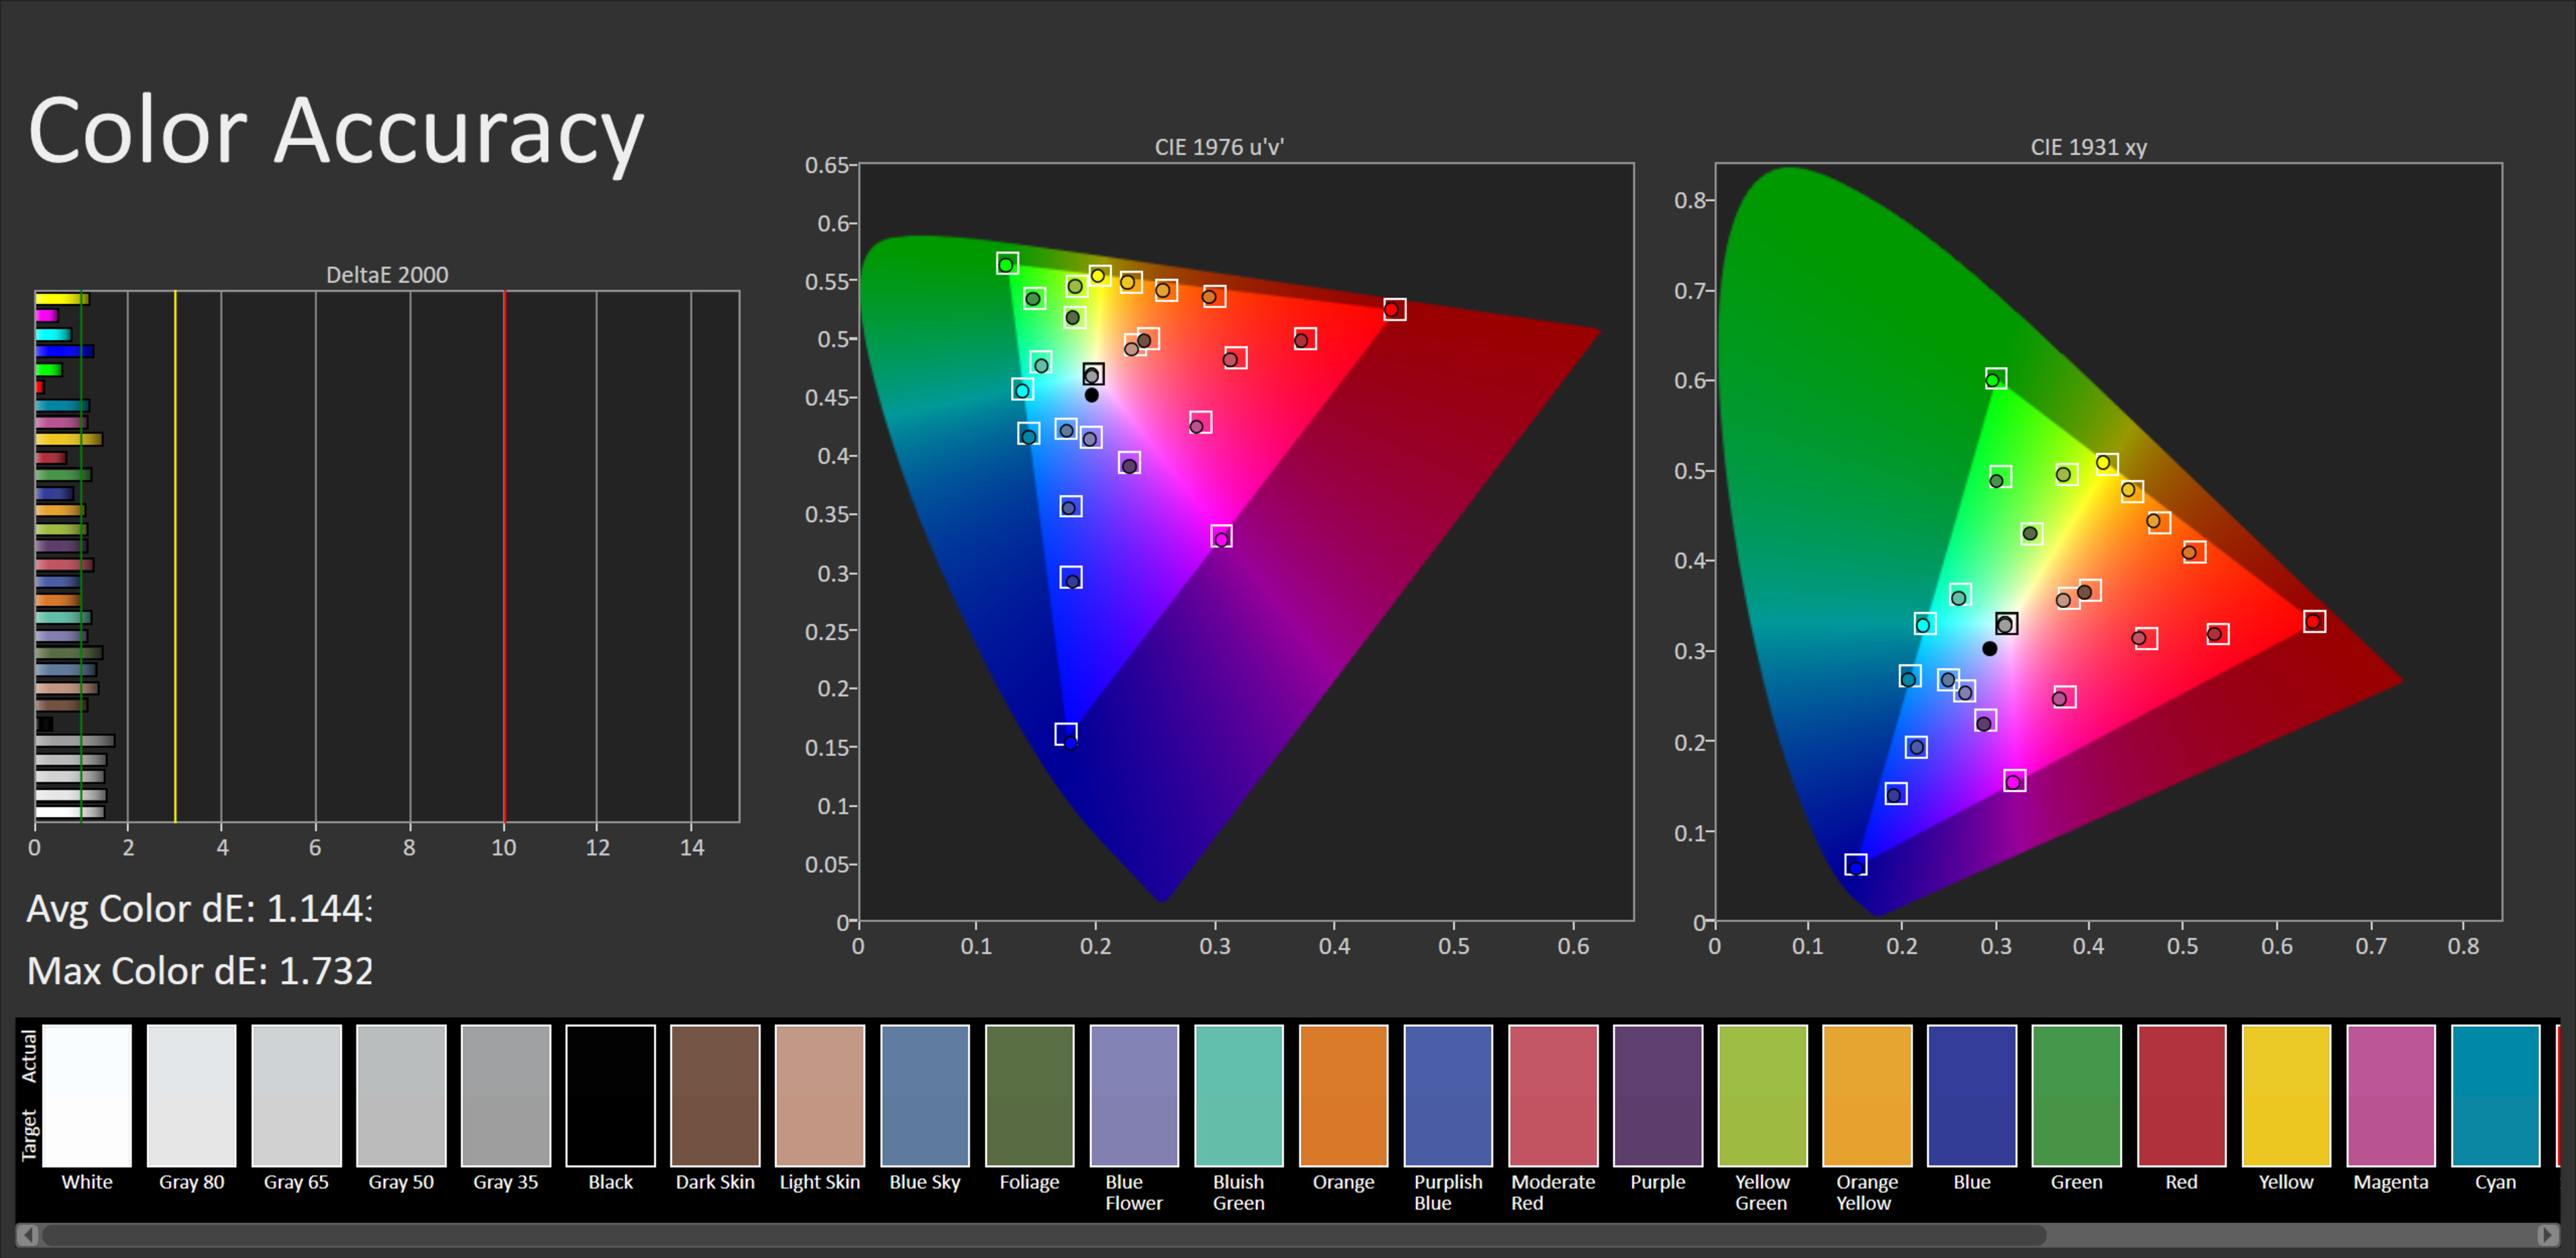Viewport: 2576px width, 1258px height.
Task: Click the left scroll arrow button
Action: (x=28, y=1235)
